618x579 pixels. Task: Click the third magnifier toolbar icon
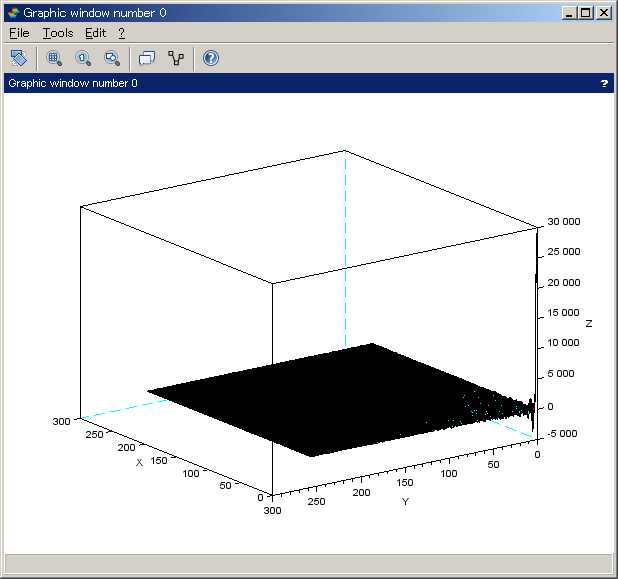click(112, 58)
